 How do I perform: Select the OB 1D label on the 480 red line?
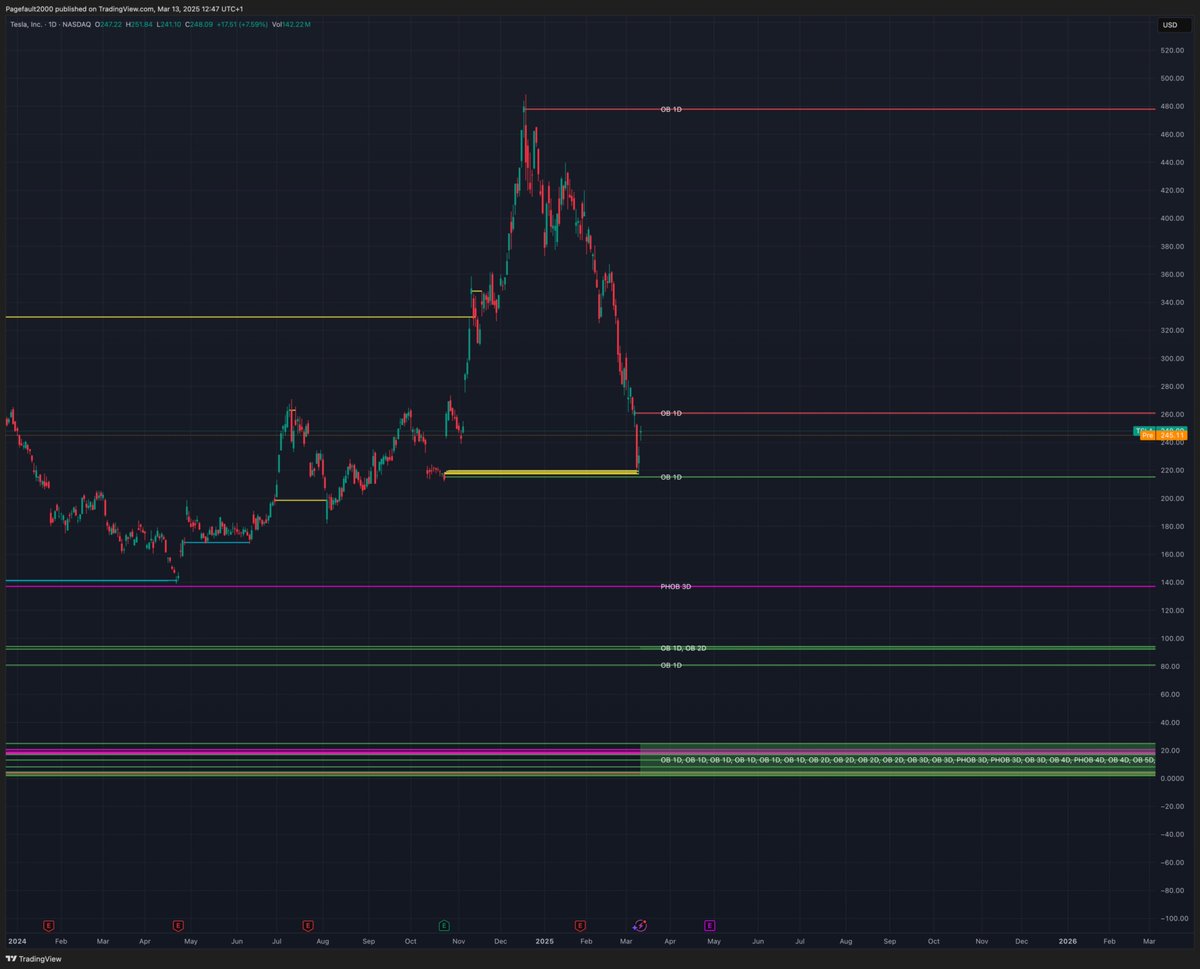click(671, 109)
